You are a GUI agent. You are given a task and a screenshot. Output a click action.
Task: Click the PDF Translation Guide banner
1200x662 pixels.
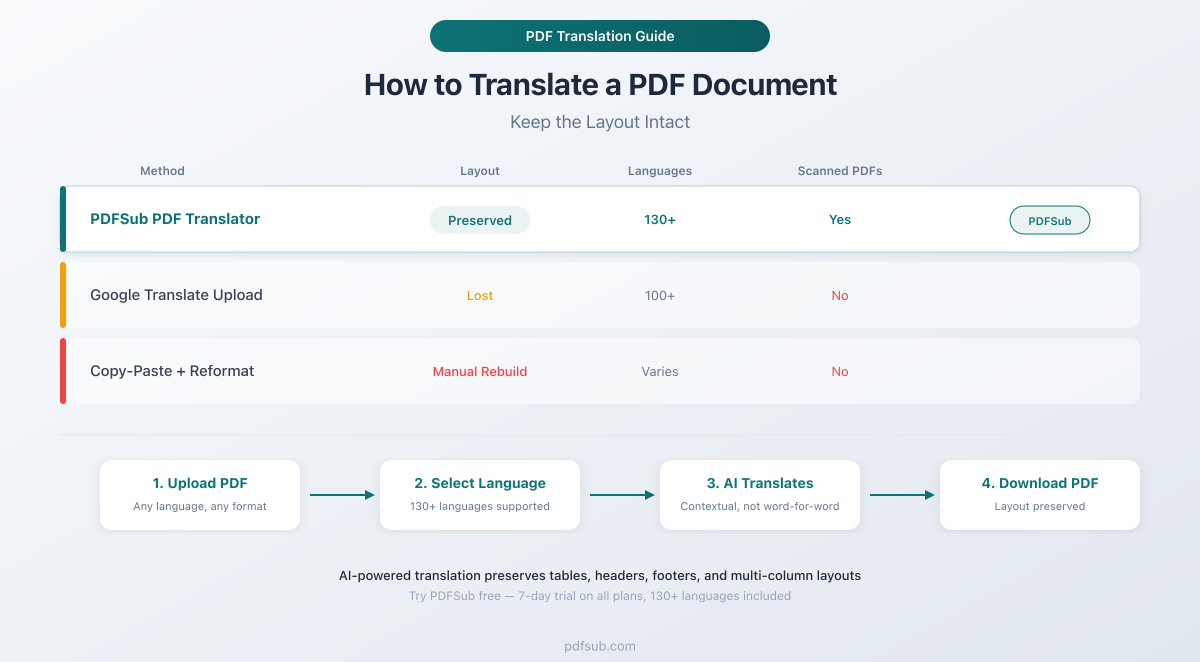(600, 36)
